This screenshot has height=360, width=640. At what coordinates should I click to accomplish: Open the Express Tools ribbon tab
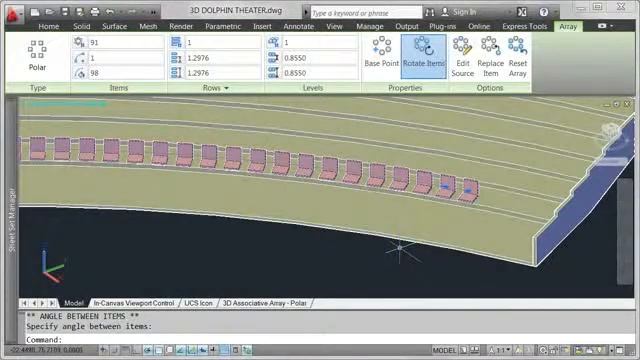click(524, 27)
